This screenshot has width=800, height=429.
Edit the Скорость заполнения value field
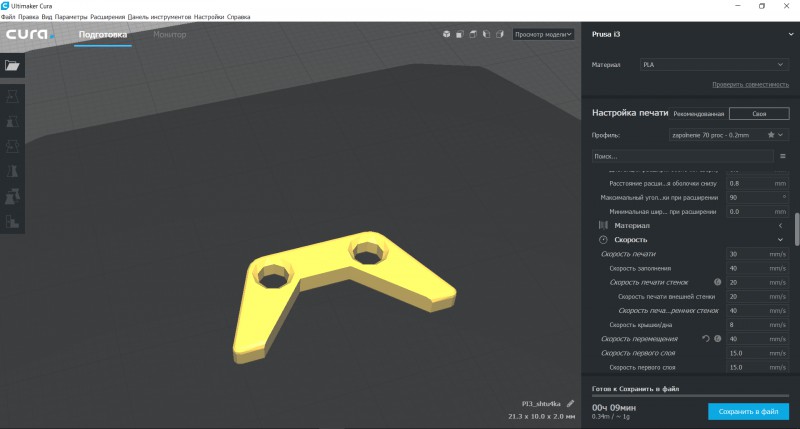coord(757,268)
